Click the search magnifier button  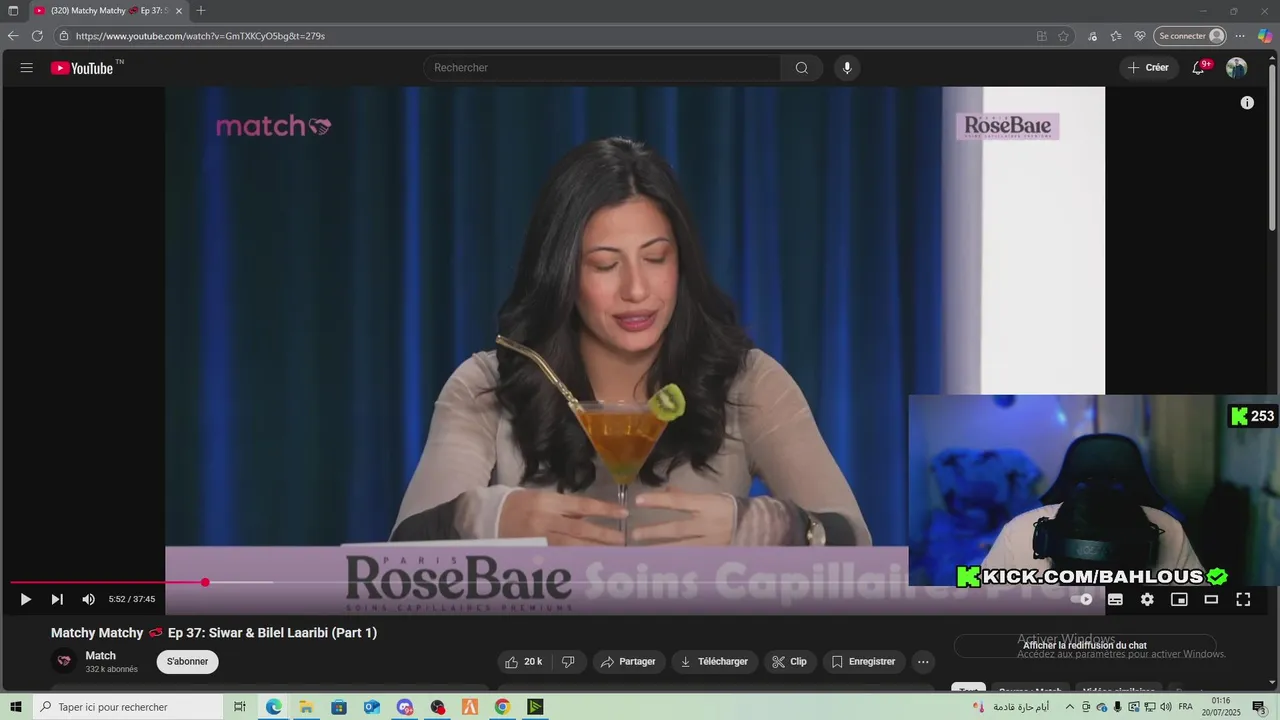(802, 68)
